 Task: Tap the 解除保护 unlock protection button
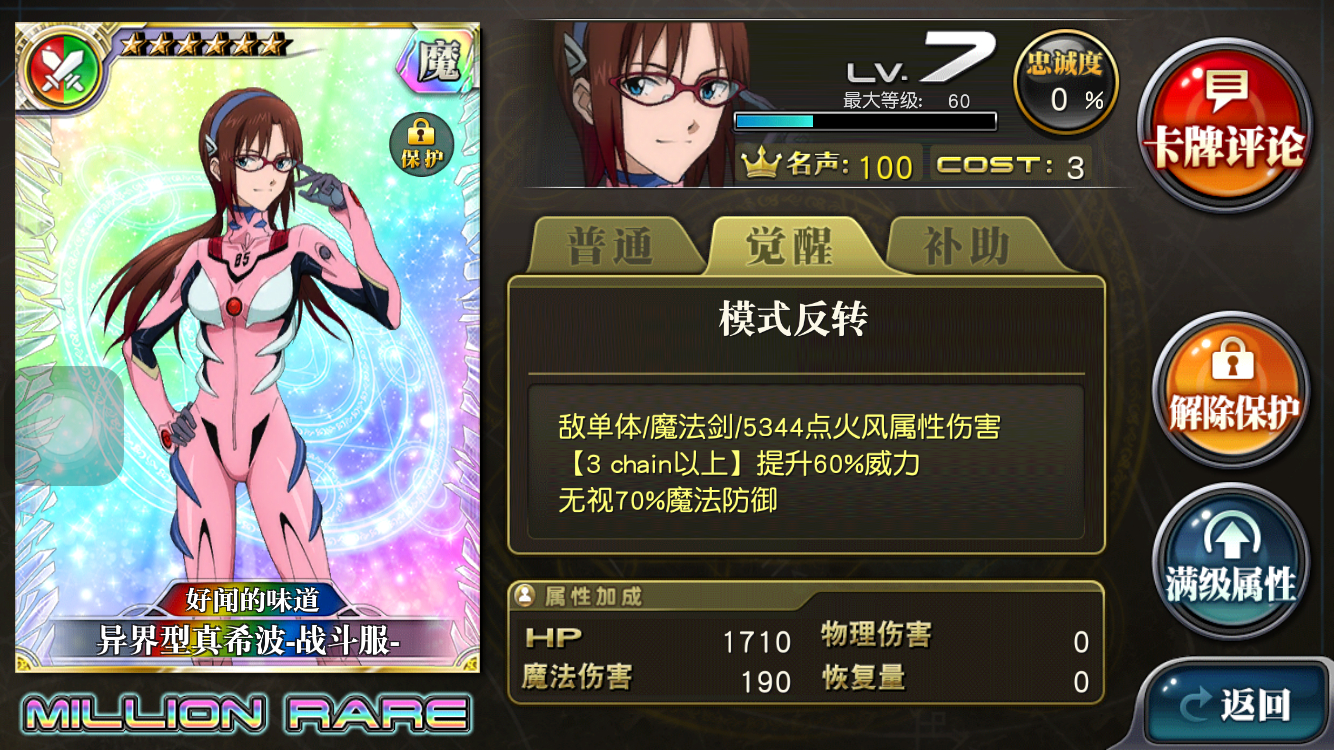(x=1231, y=389)
